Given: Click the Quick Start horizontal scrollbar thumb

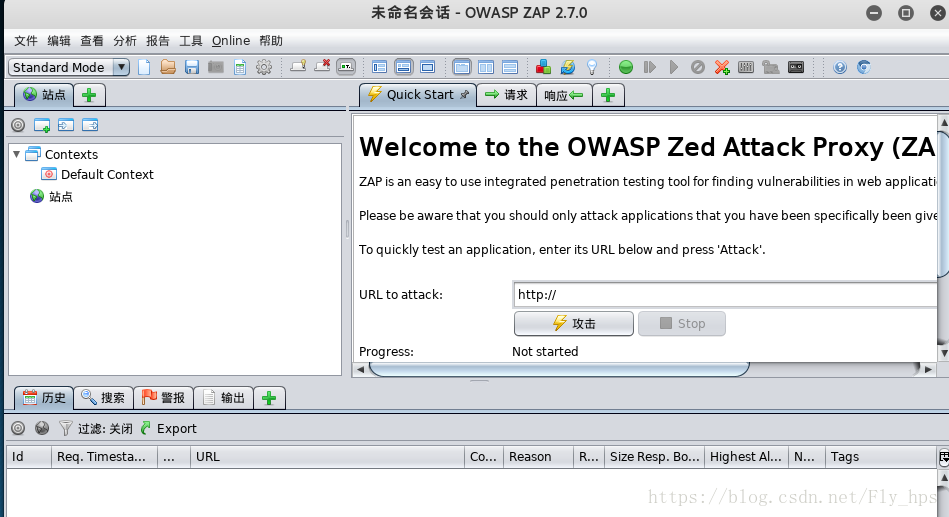Looking at the screenshot, I should (559, 369).
